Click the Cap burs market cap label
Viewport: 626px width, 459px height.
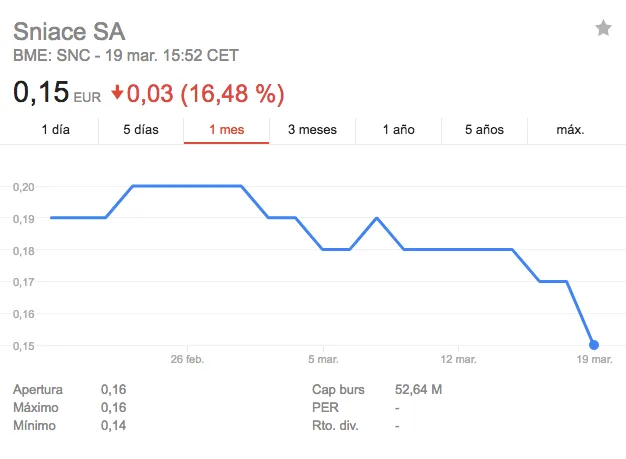(339, 389)
